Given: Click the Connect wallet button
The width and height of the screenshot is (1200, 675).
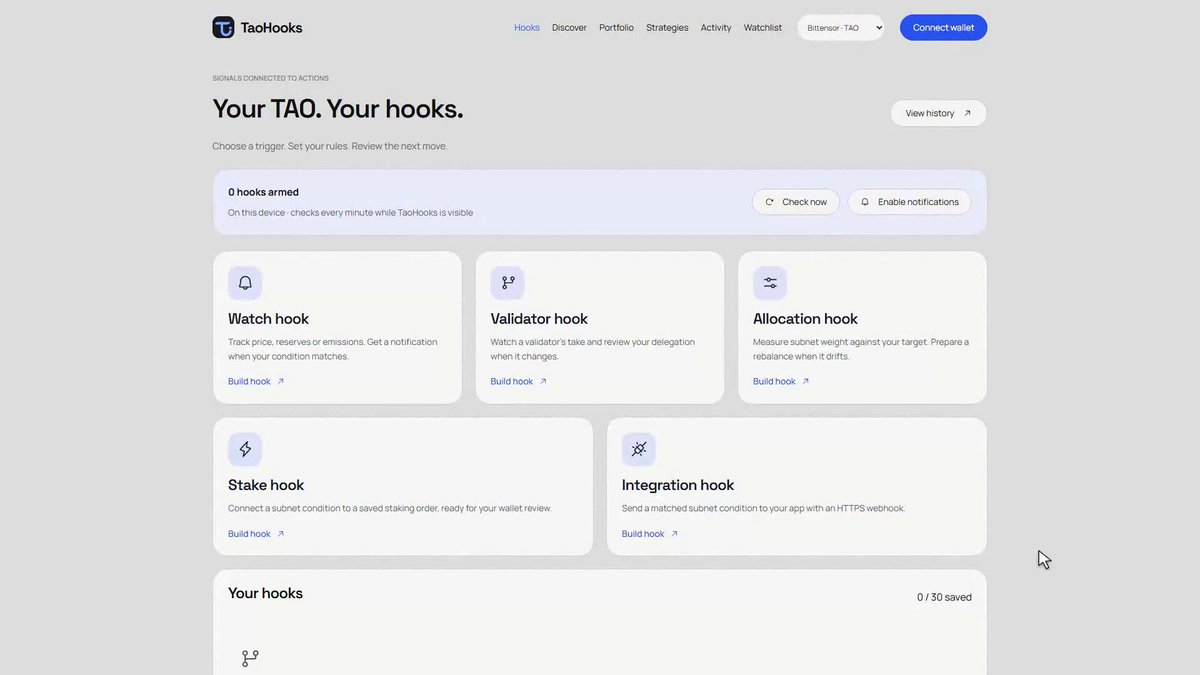Looking at the screenshot, I should [x=943, y=28].
